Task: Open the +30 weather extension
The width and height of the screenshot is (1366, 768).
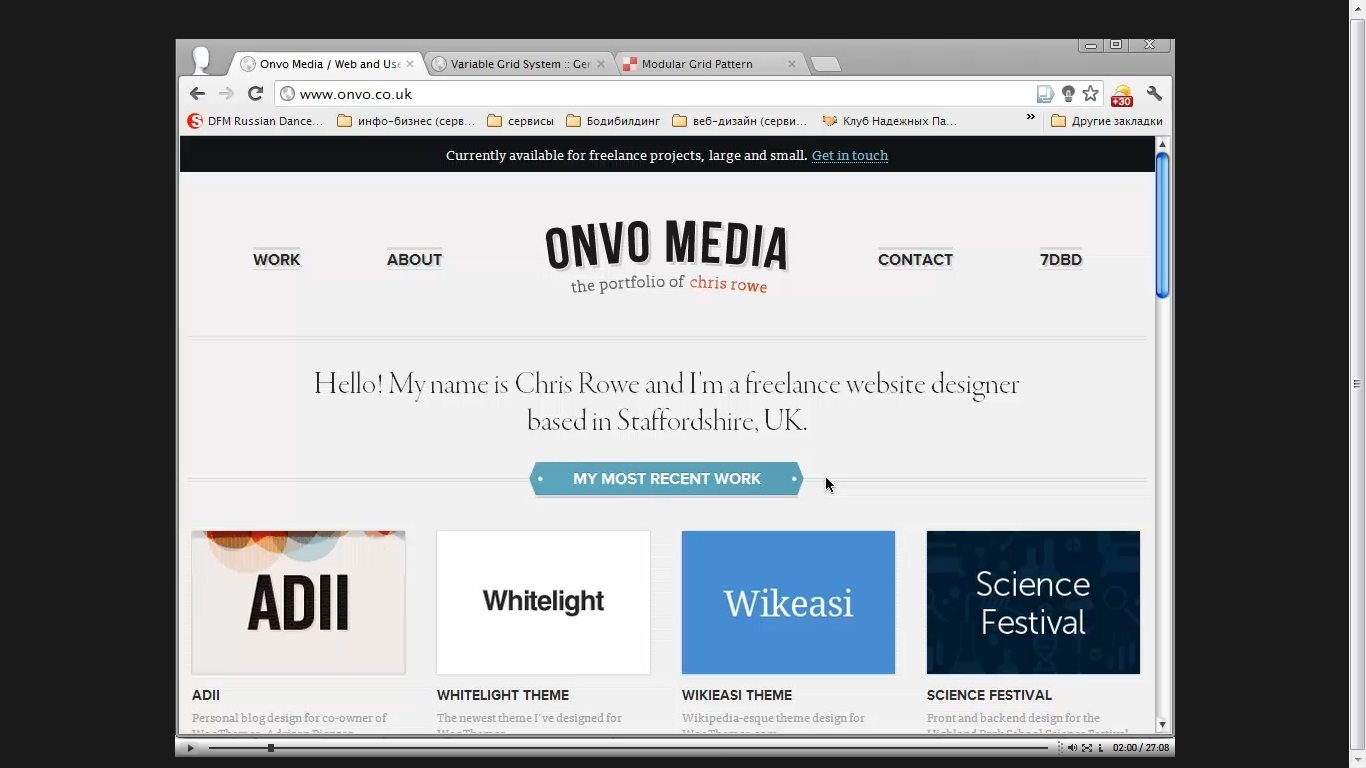Action: [x=1122, y=96]
